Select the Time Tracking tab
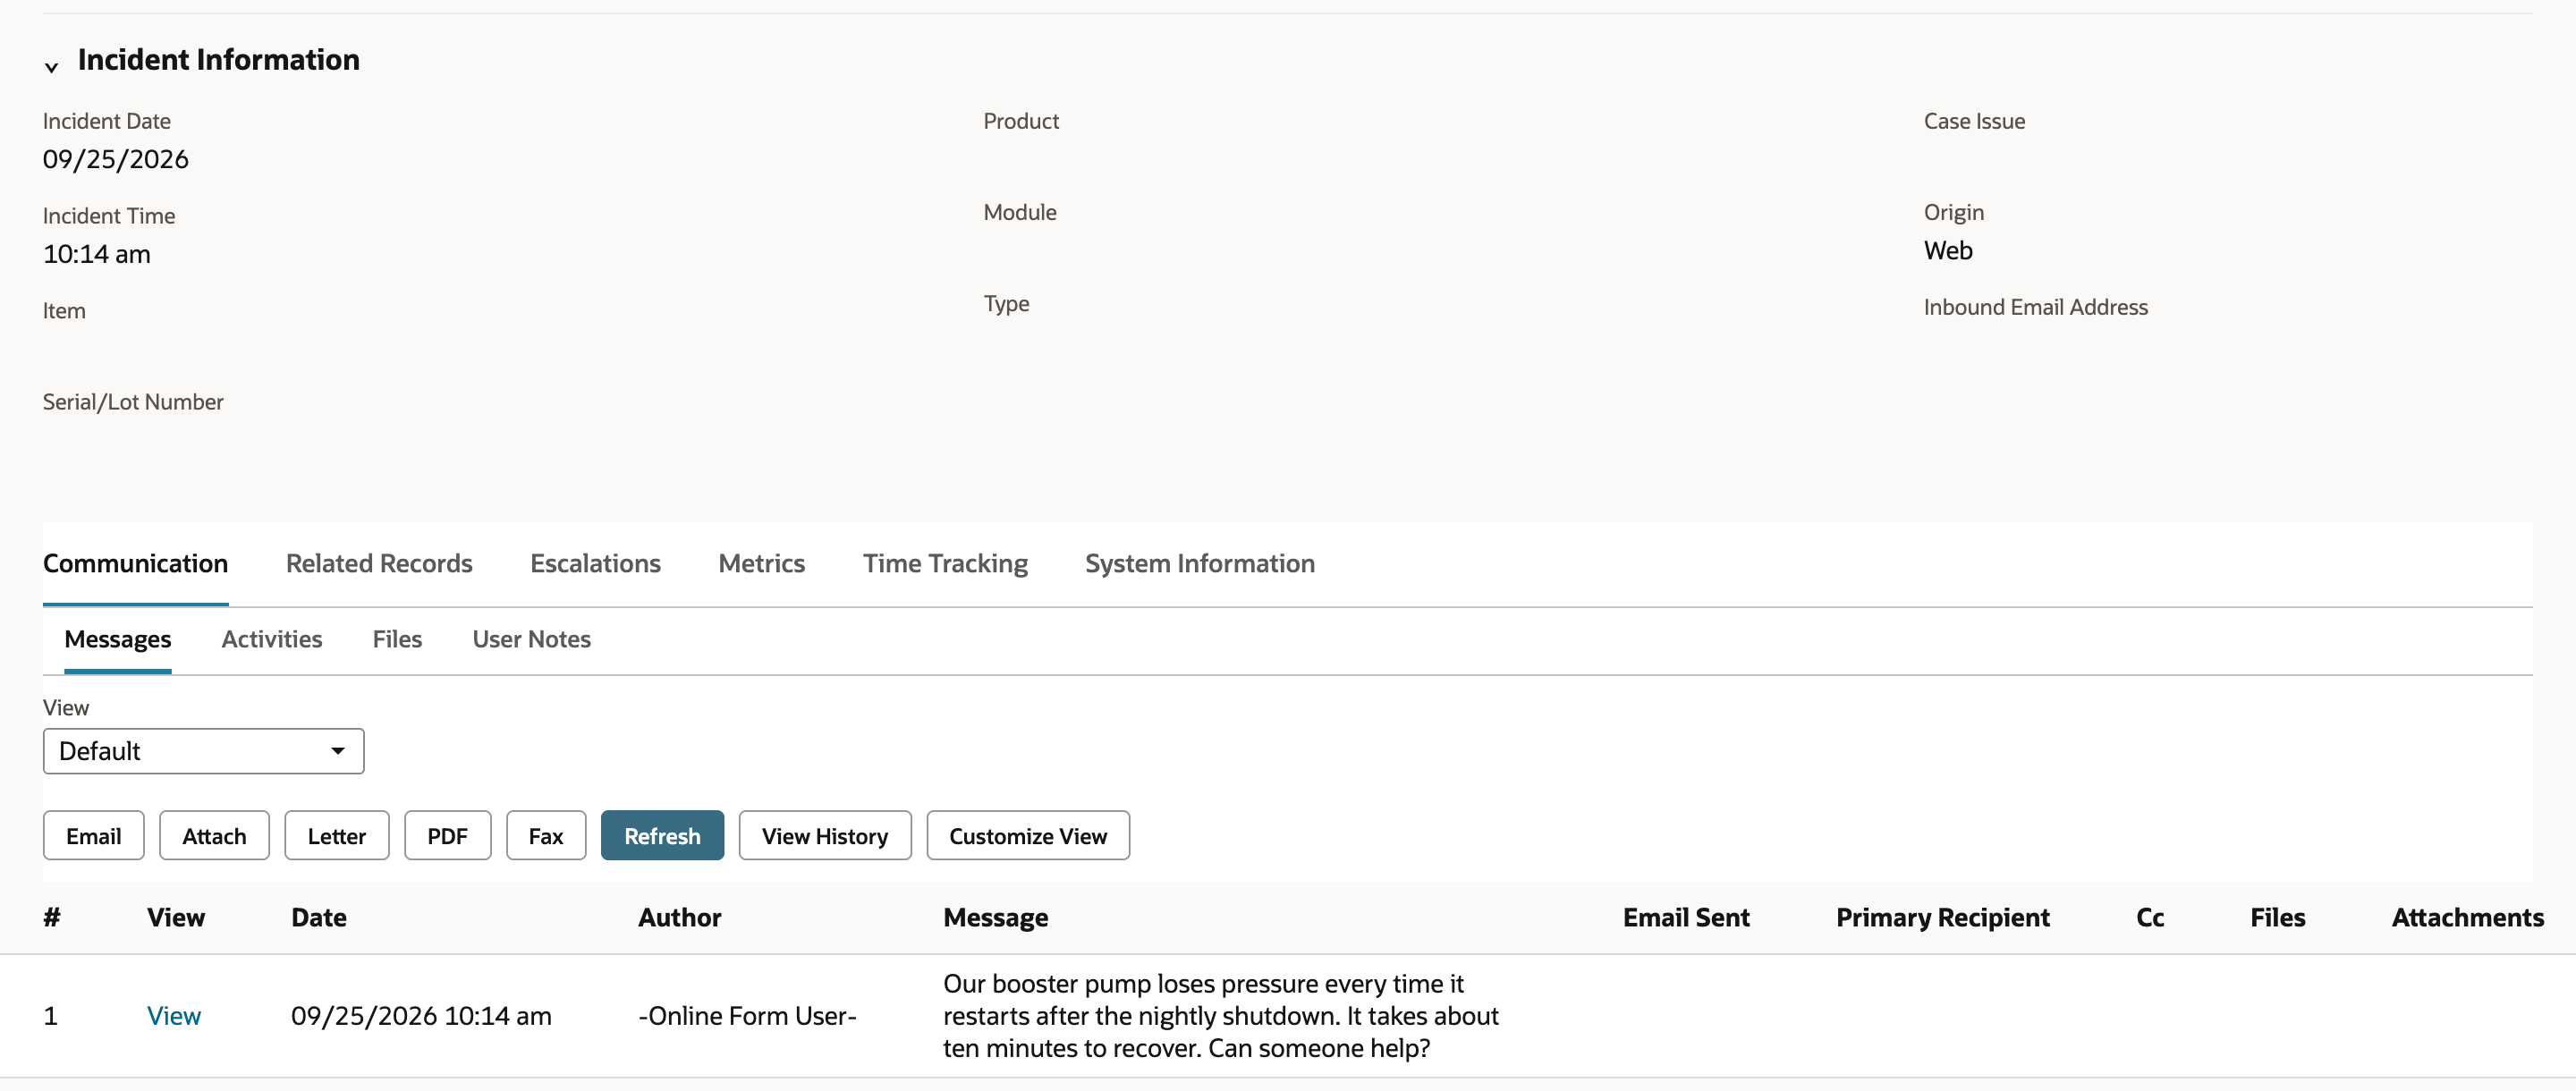Screen dimensions: 2576x1091 click(x=945, y=563)
